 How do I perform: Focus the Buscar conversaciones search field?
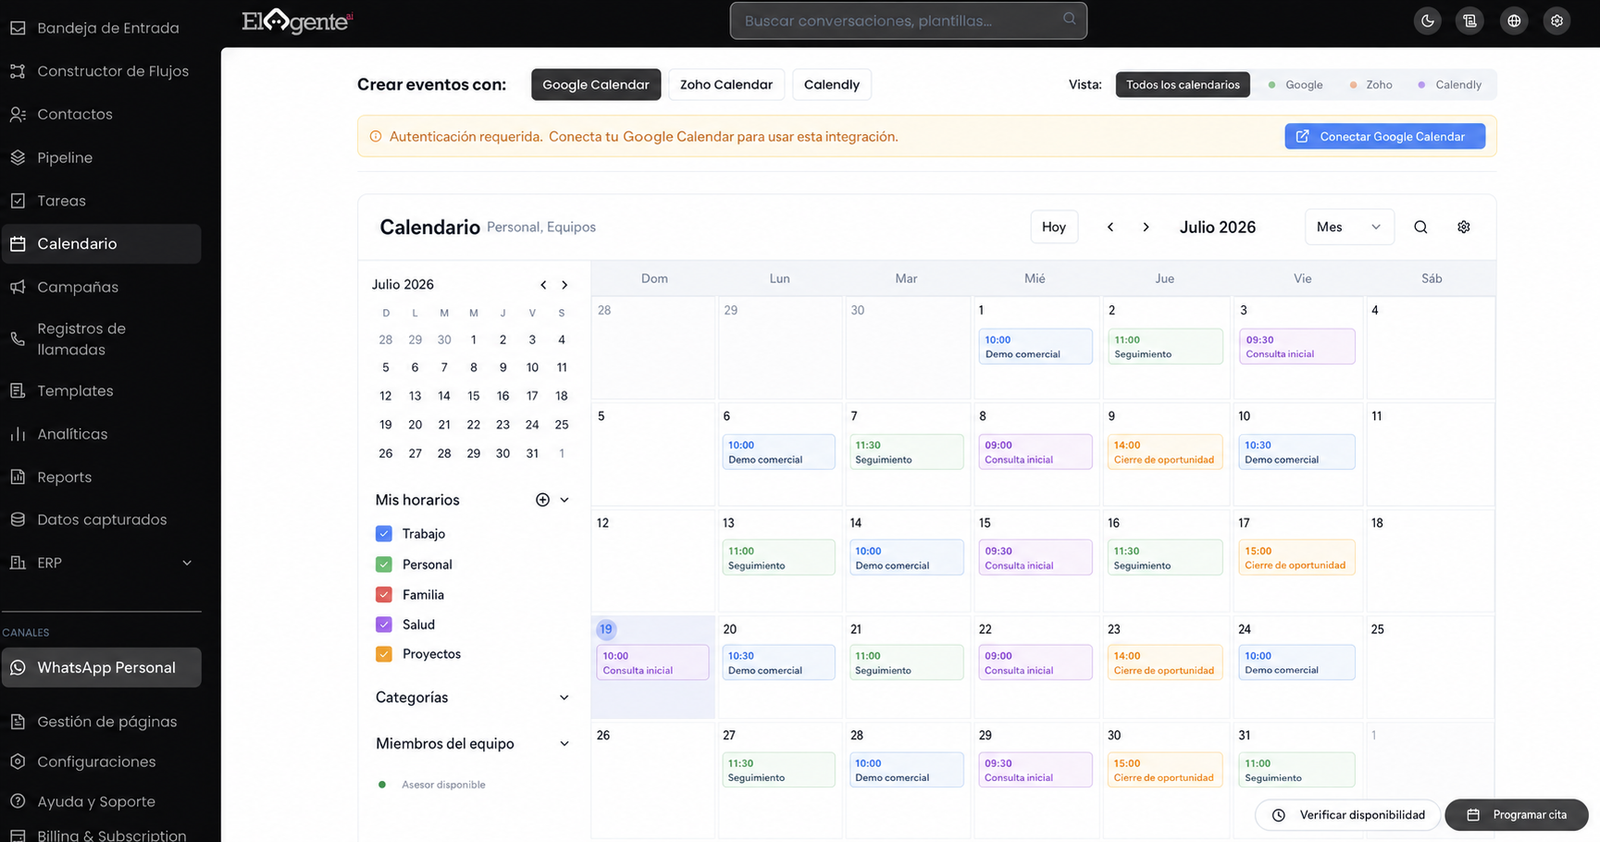point(908,21)
